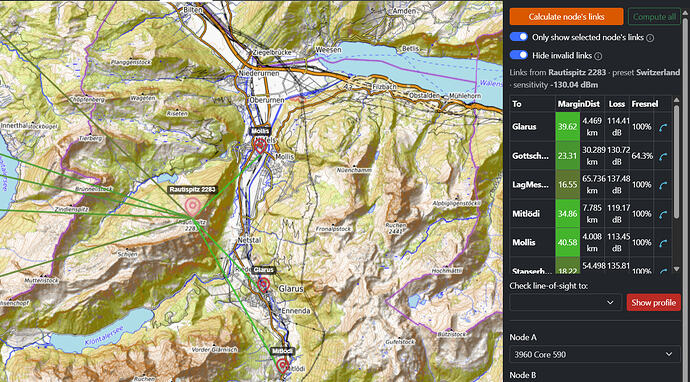Click the 113.45 dB loss cell
The width and height of the screenshot is (690, 382).
(x=618, y=242)
